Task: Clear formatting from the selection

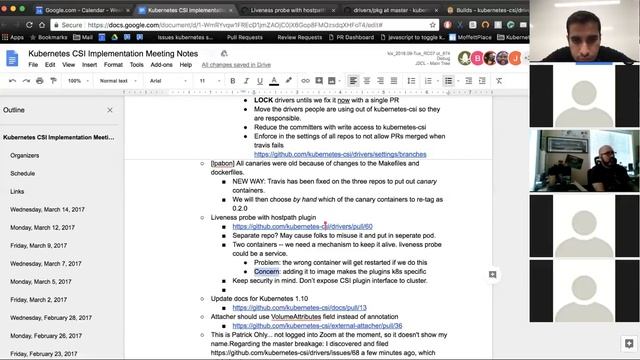Action: click(x=499, y=81)
